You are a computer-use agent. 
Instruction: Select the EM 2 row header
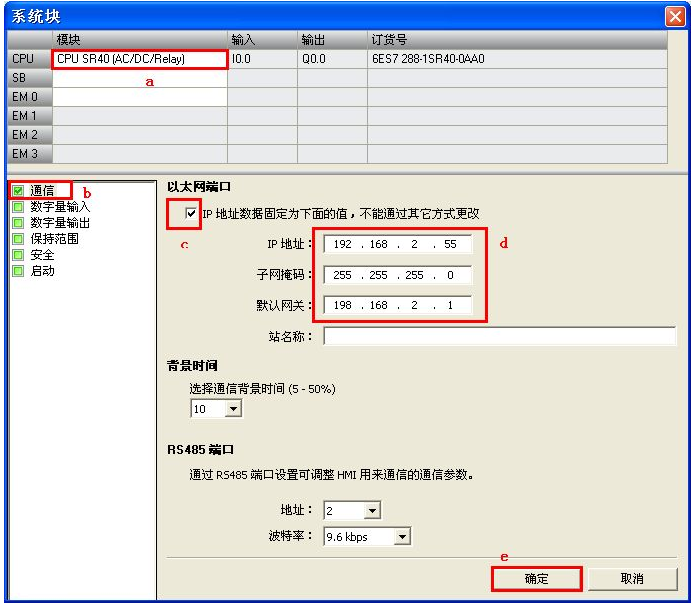(x=30, y=135)
